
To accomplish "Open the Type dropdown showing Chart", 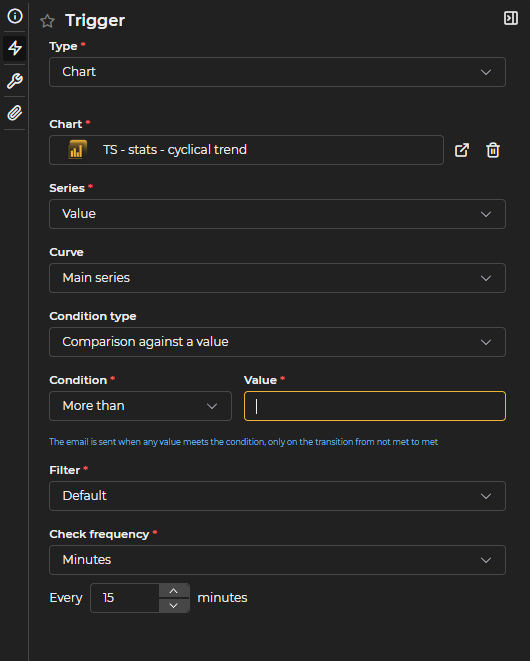I will click(x=277, y=72).
